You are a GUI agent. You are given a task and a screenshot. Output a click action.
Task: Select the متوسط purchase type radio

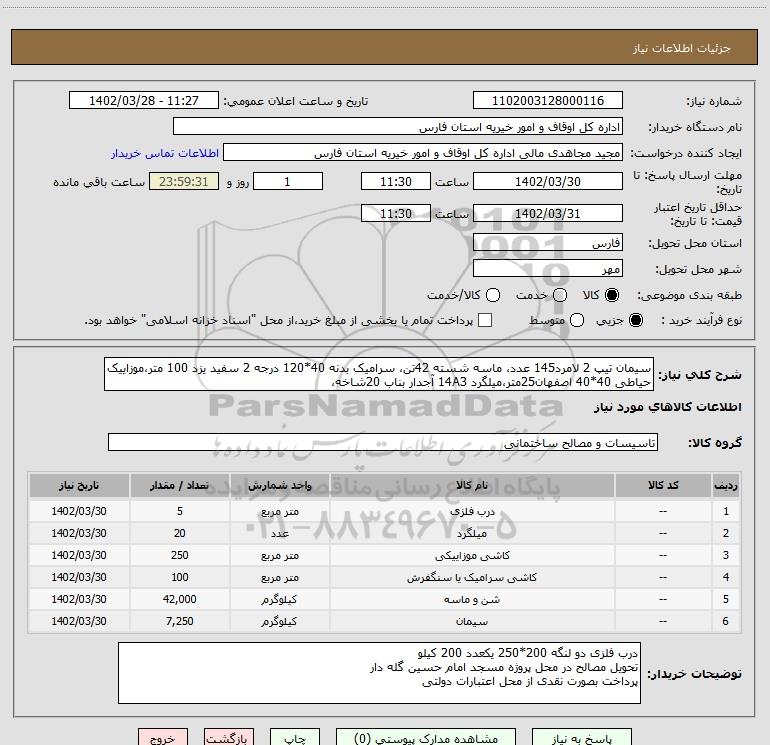tap(577, 321)
